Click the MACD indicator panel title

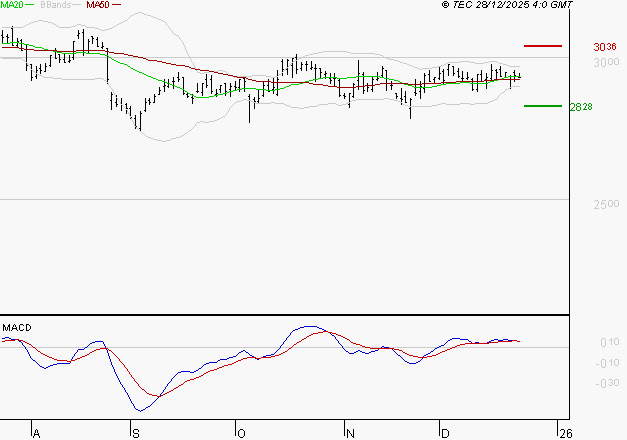(x=17, y=328)
